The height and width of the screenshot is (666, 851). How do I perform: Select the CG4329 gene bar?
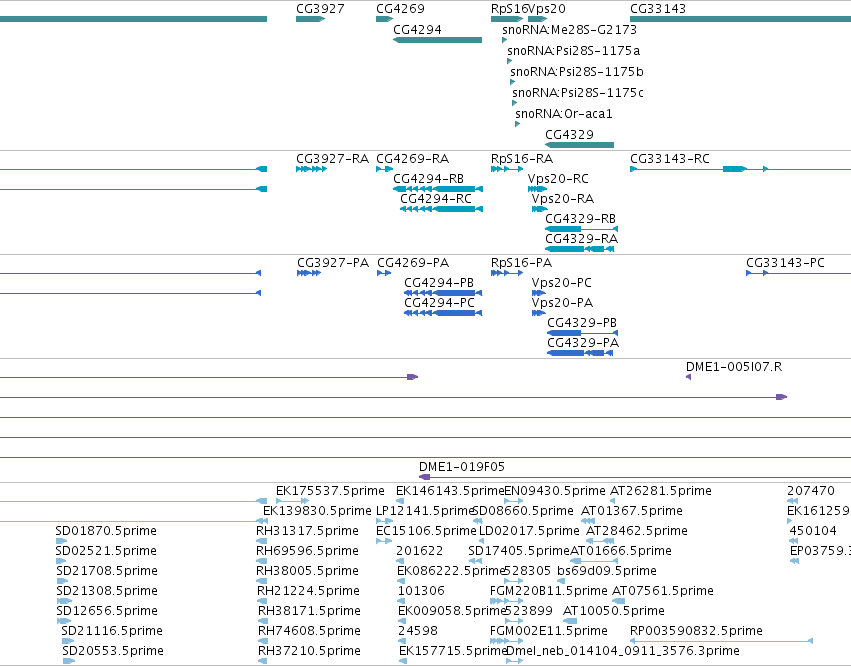[579, 145]
